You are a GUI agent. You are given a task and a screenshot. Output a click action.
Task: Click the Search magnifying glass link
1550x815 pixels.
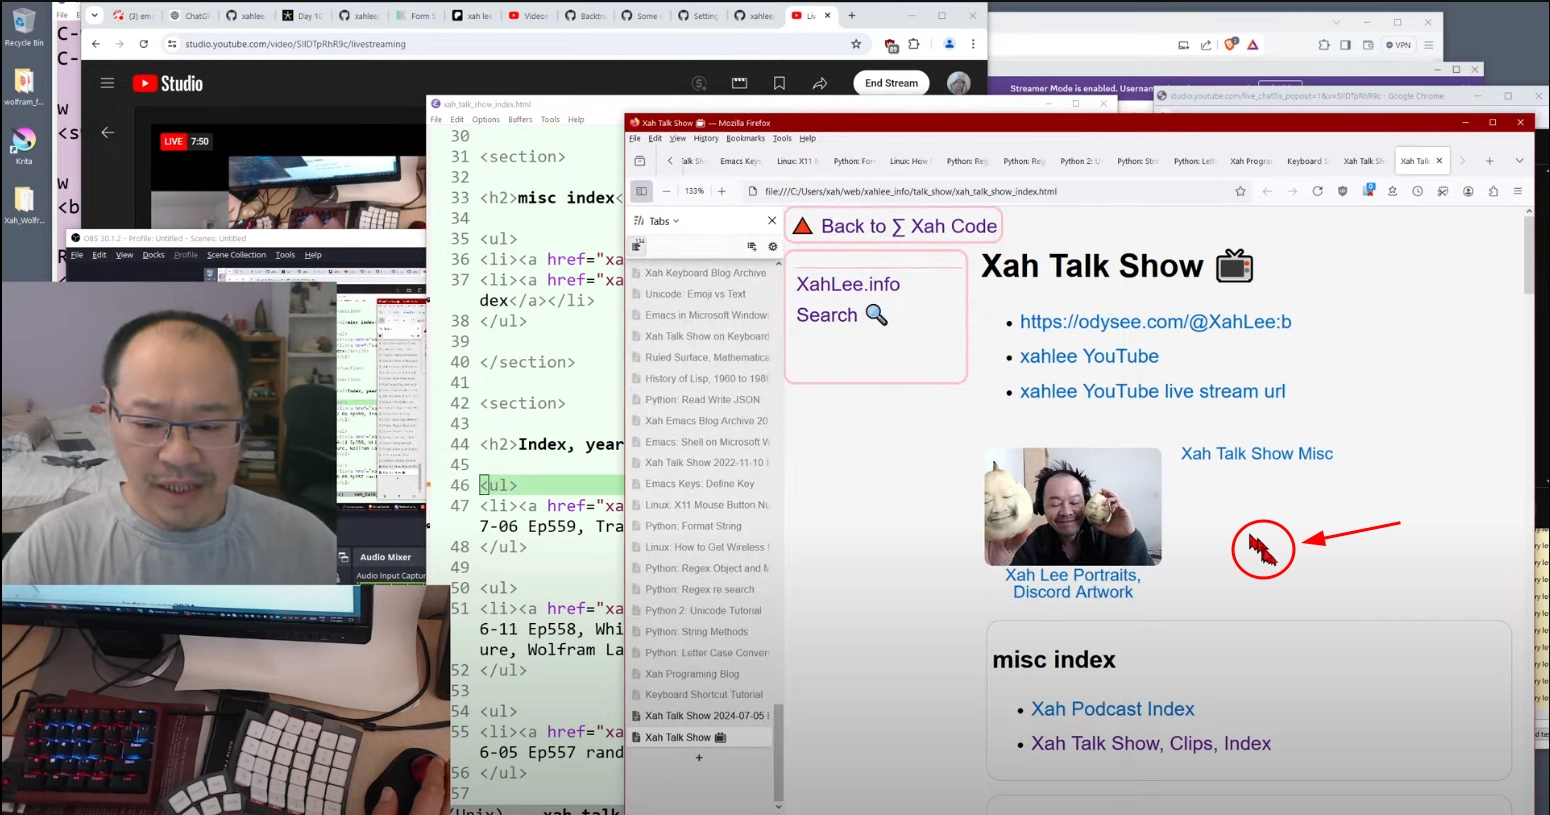click(842, 315)
